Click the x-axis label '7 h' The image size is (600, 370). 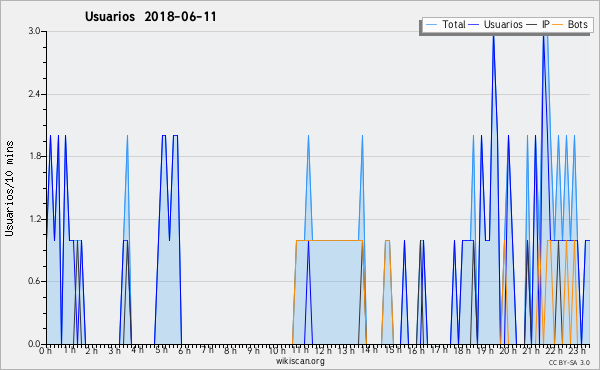[x=207, y=350]
